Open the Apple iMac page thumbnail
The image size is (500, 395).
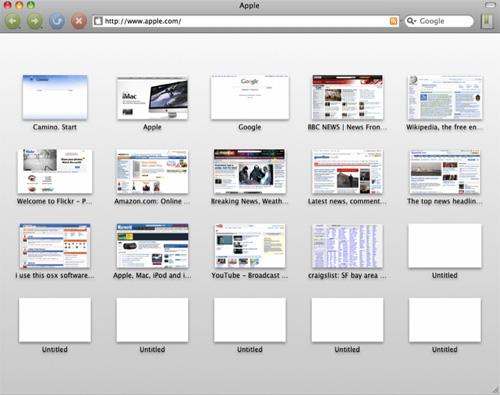pos(152,97)
